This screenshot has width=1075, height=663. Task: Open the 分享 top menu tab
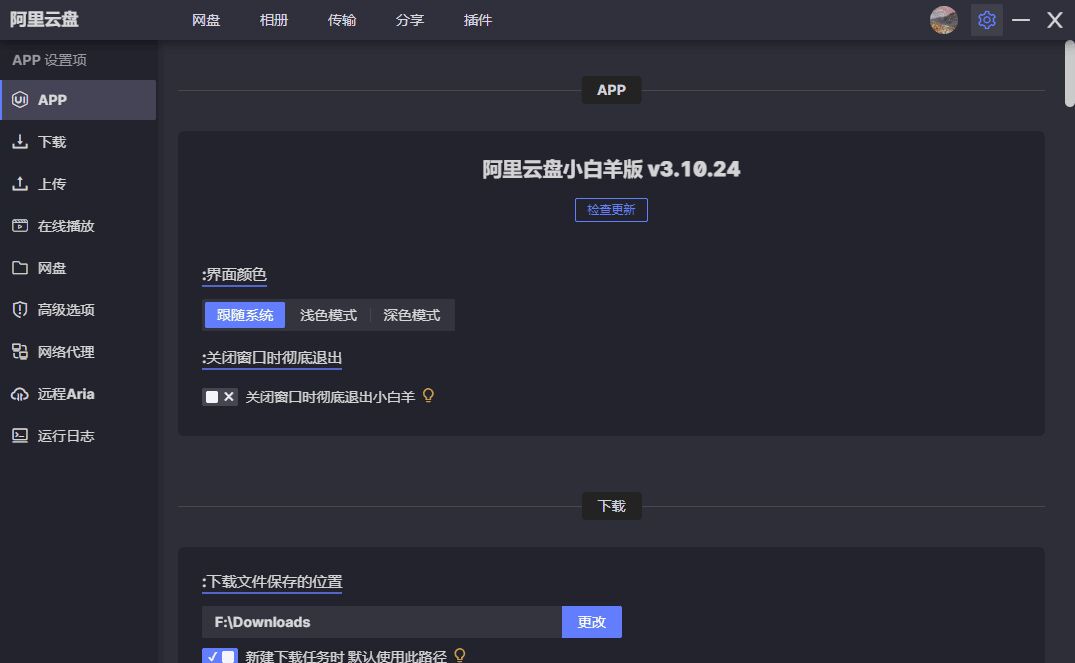[x=409, y=20]
